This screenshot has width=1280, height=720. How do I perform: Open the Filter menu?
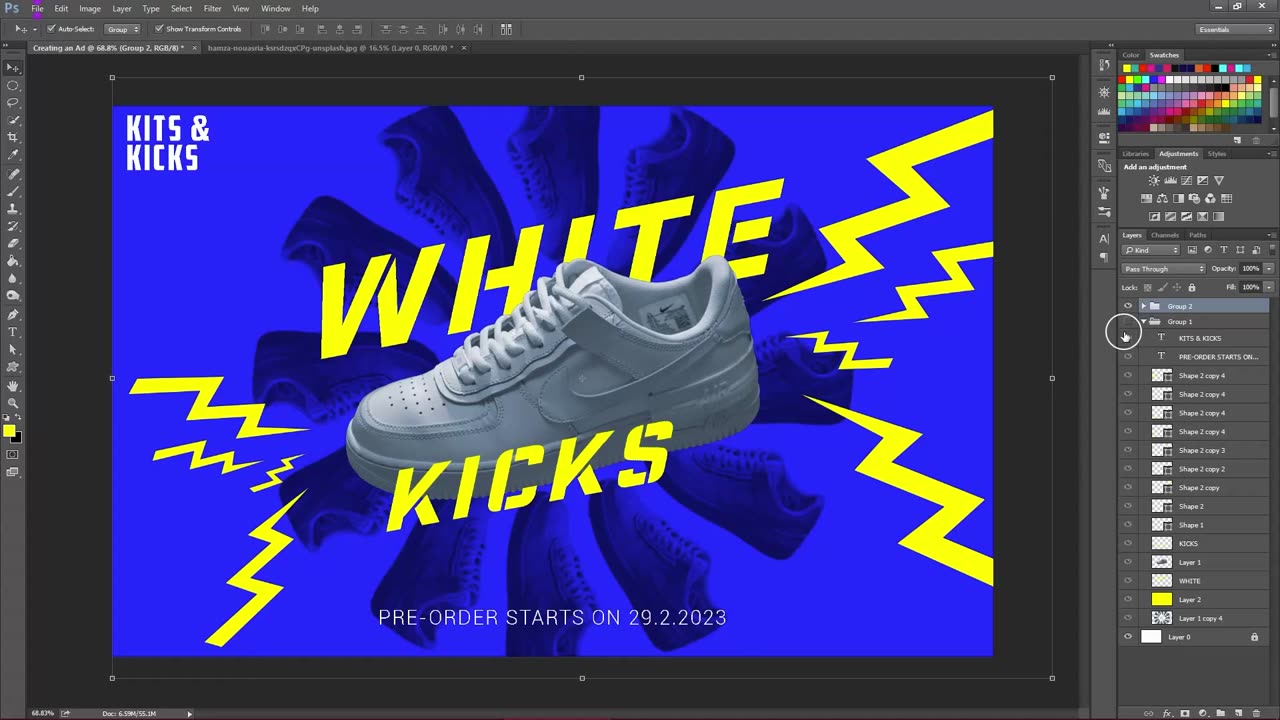pos(212,8)
